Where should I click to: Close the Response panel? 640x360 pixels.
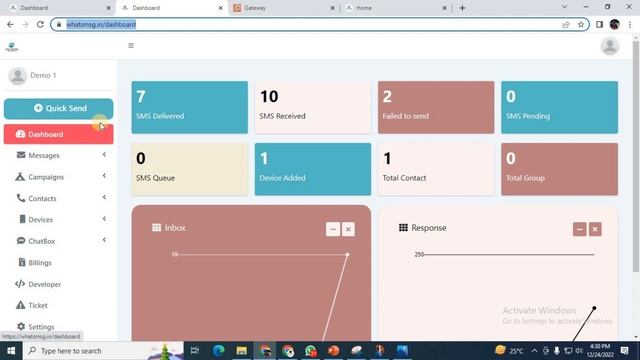(595, 229)
